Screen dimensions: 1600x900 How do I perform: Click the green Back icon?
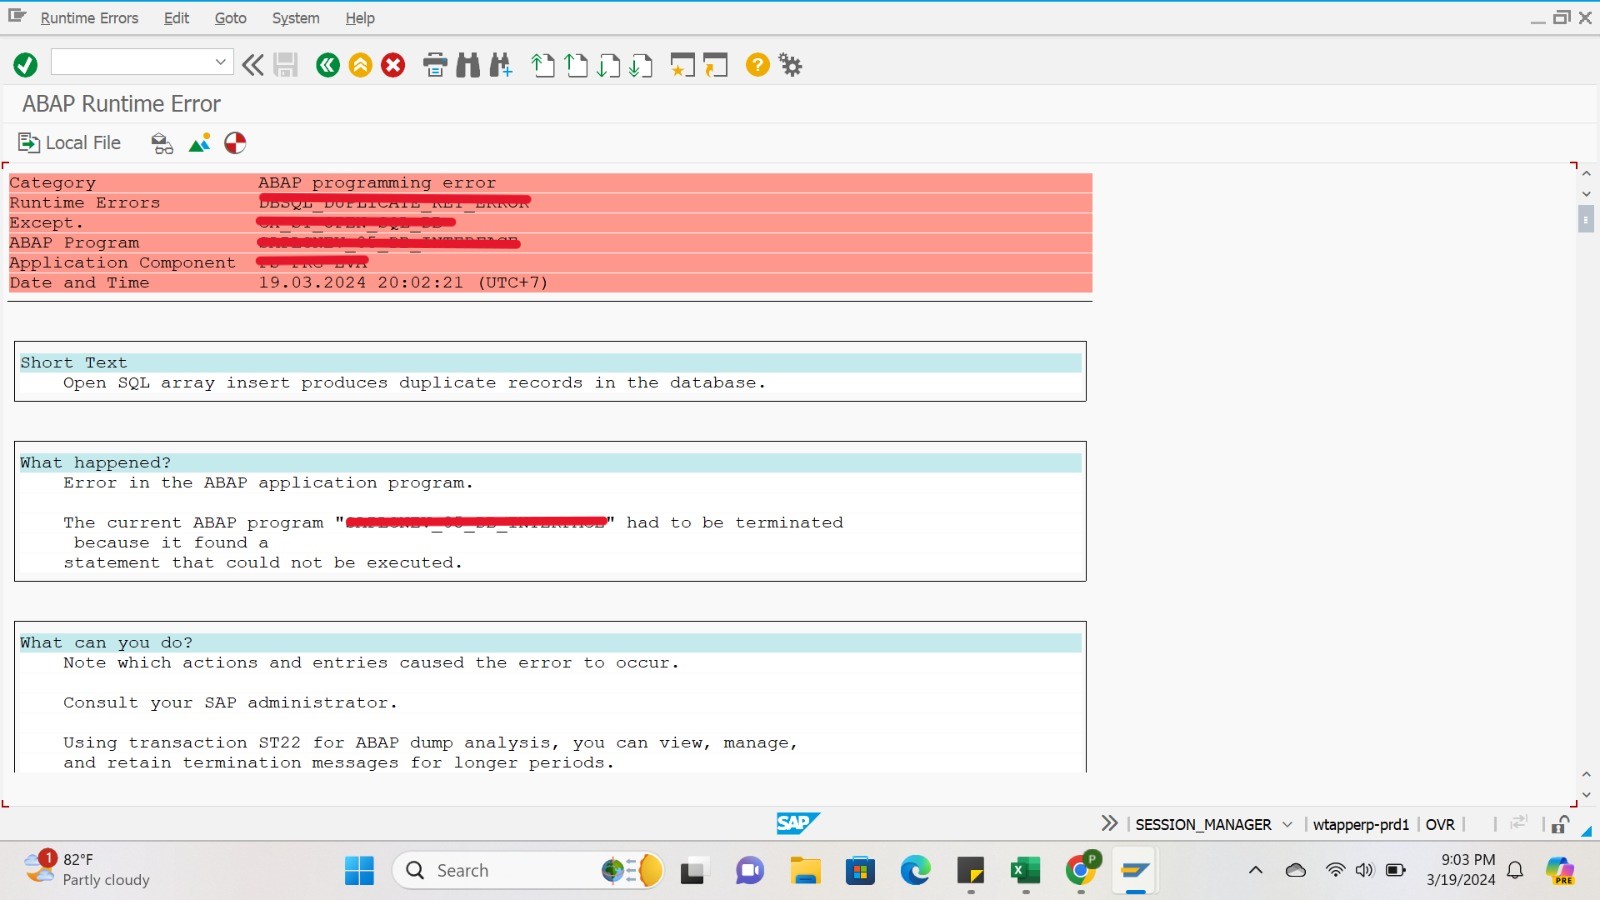[328, 65]
